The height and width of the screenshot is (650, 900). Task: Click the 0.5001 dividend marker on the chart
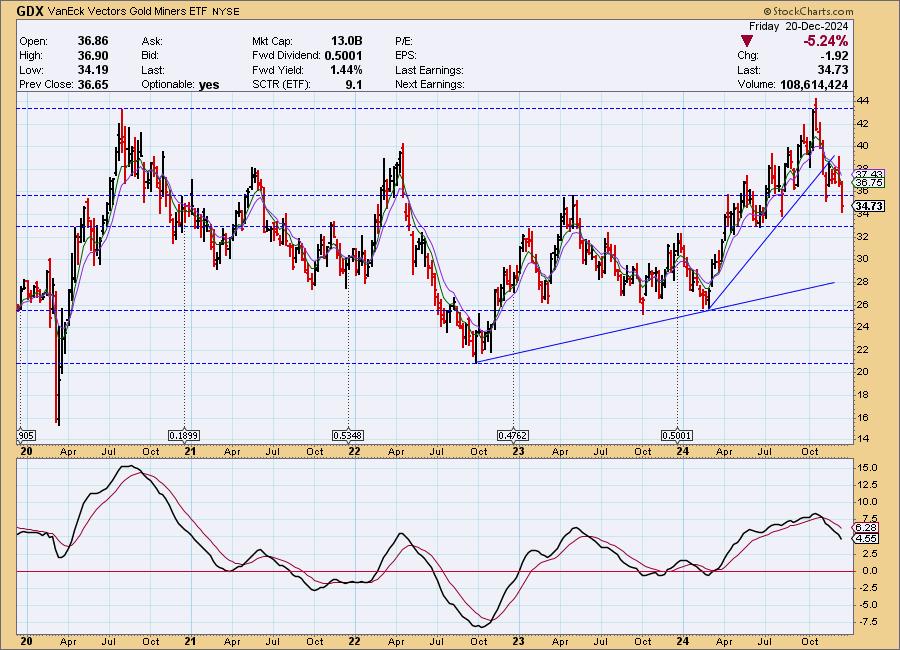tap(677, 436)
